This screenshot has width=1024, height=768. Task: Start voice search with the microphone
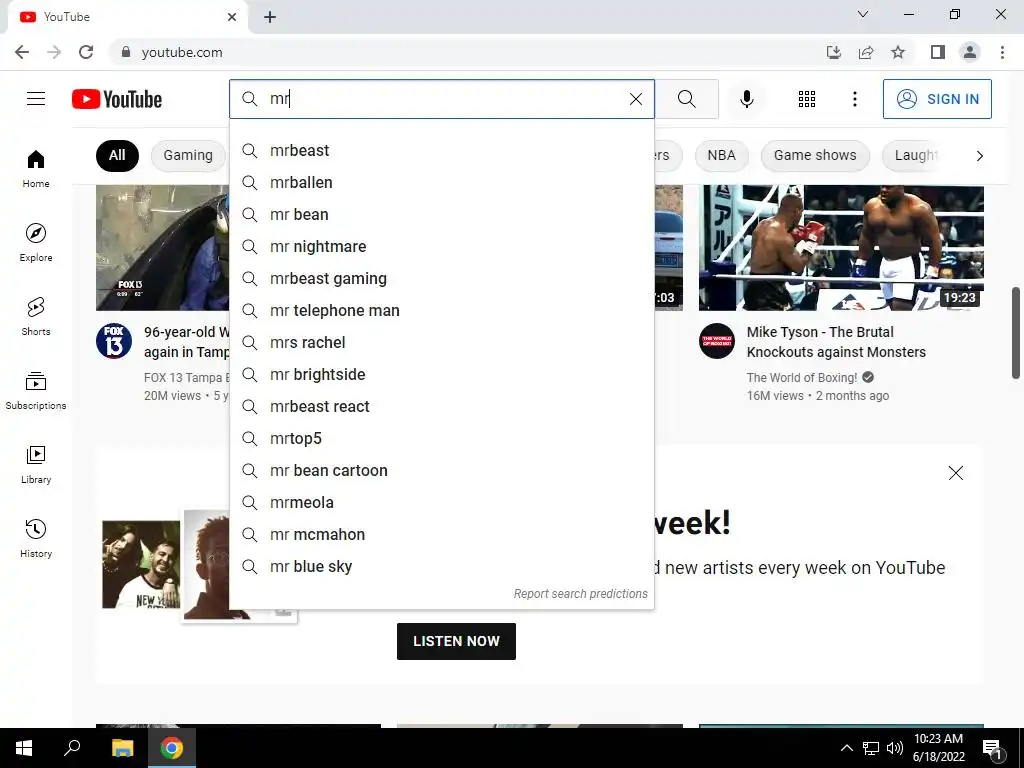[746, 99]
